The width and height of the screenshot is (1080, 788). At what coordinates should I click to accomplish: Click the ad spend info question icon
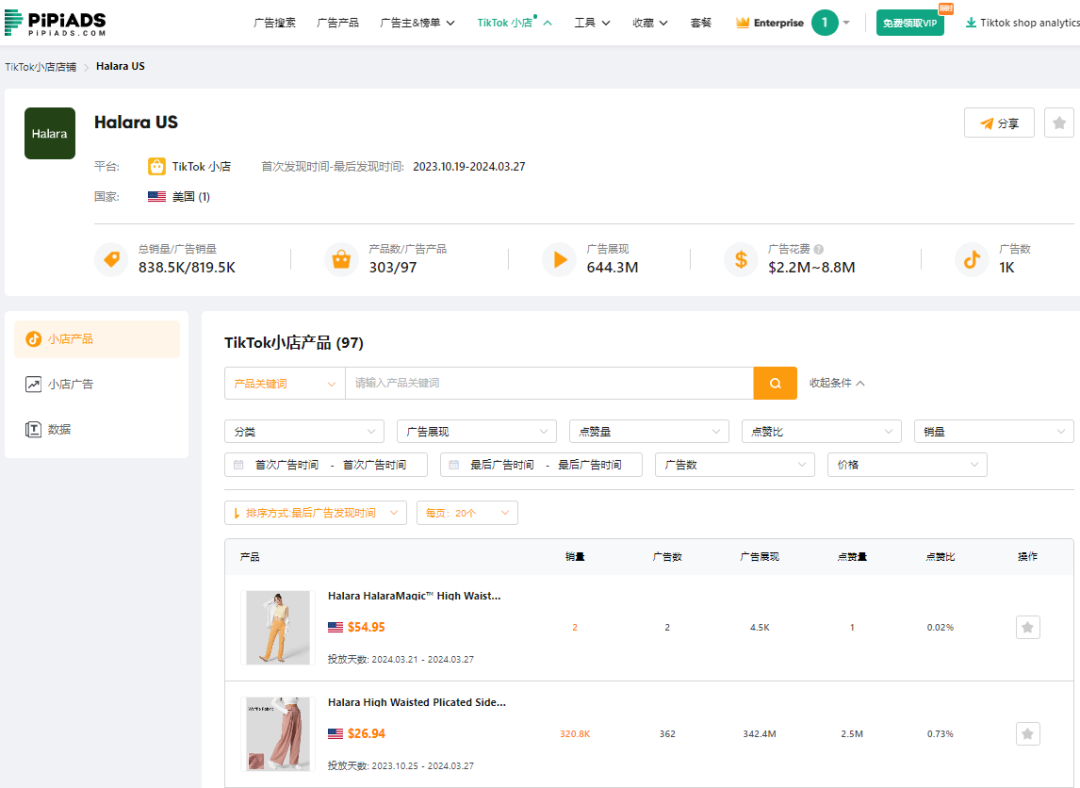(x=819, y=249)
